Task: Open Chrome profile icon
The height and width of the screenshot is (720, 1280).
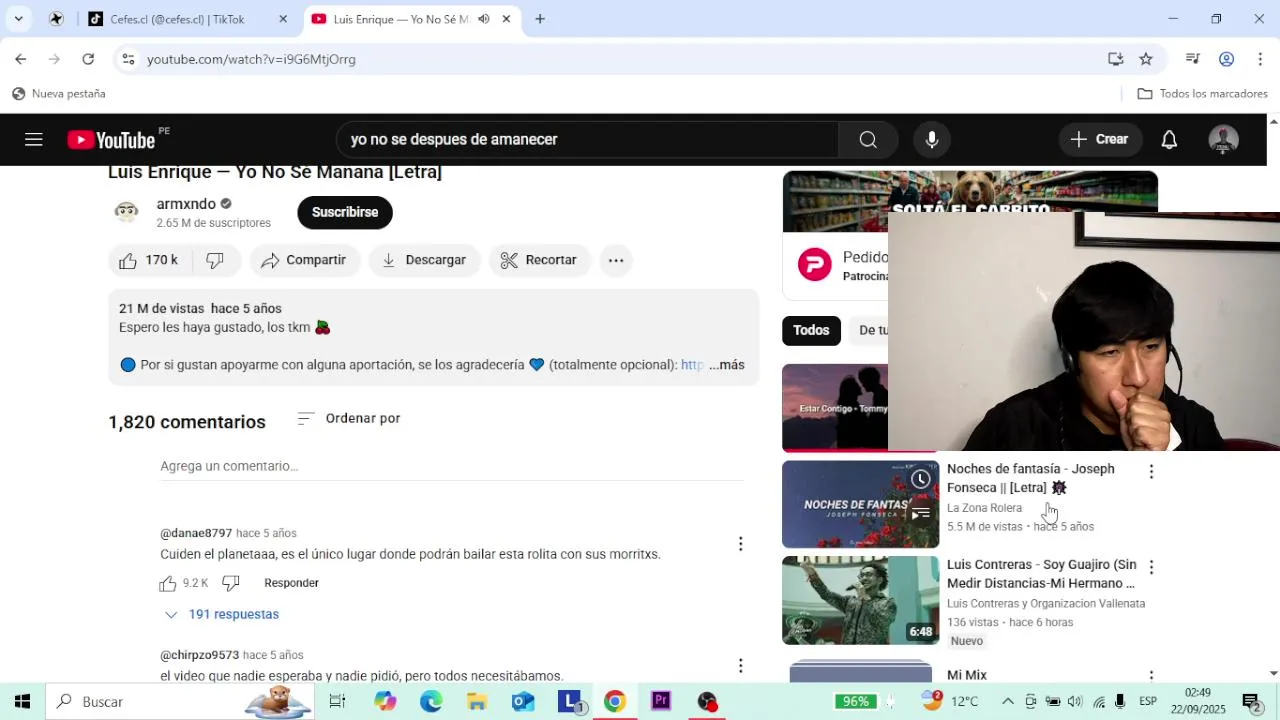Action: 1226,59
